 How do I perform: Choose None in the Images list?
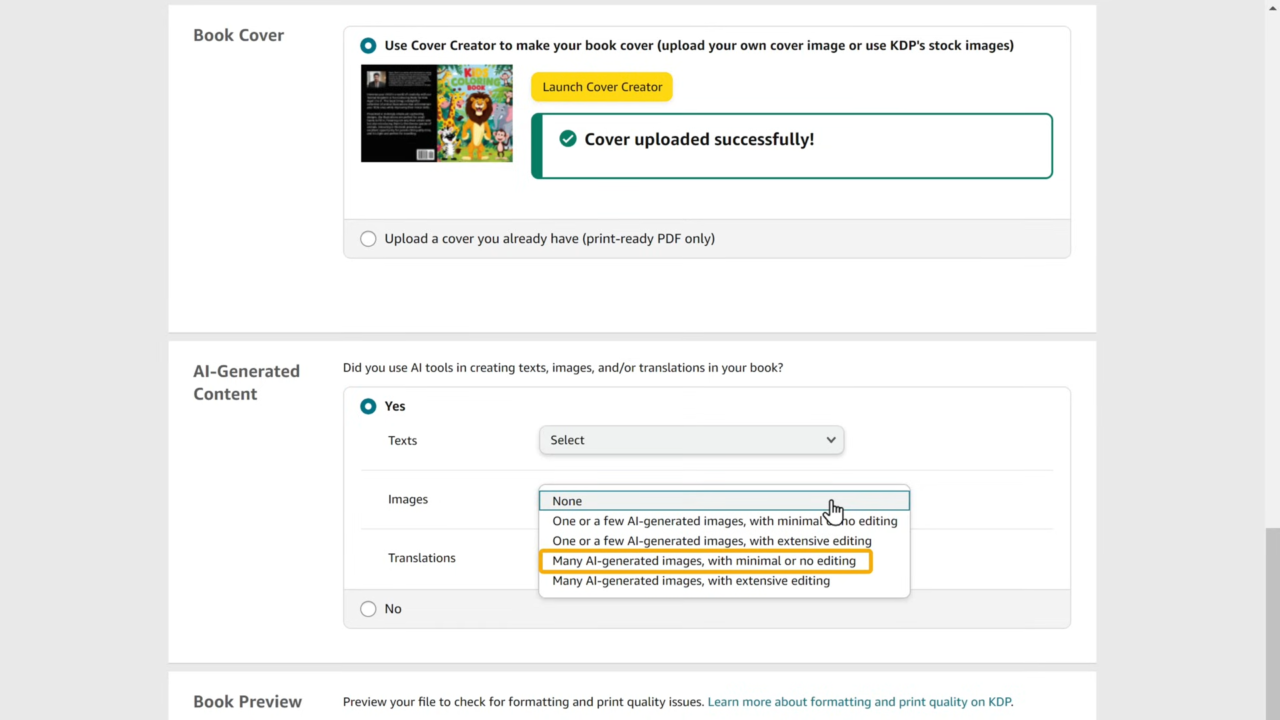coord(724,501)
